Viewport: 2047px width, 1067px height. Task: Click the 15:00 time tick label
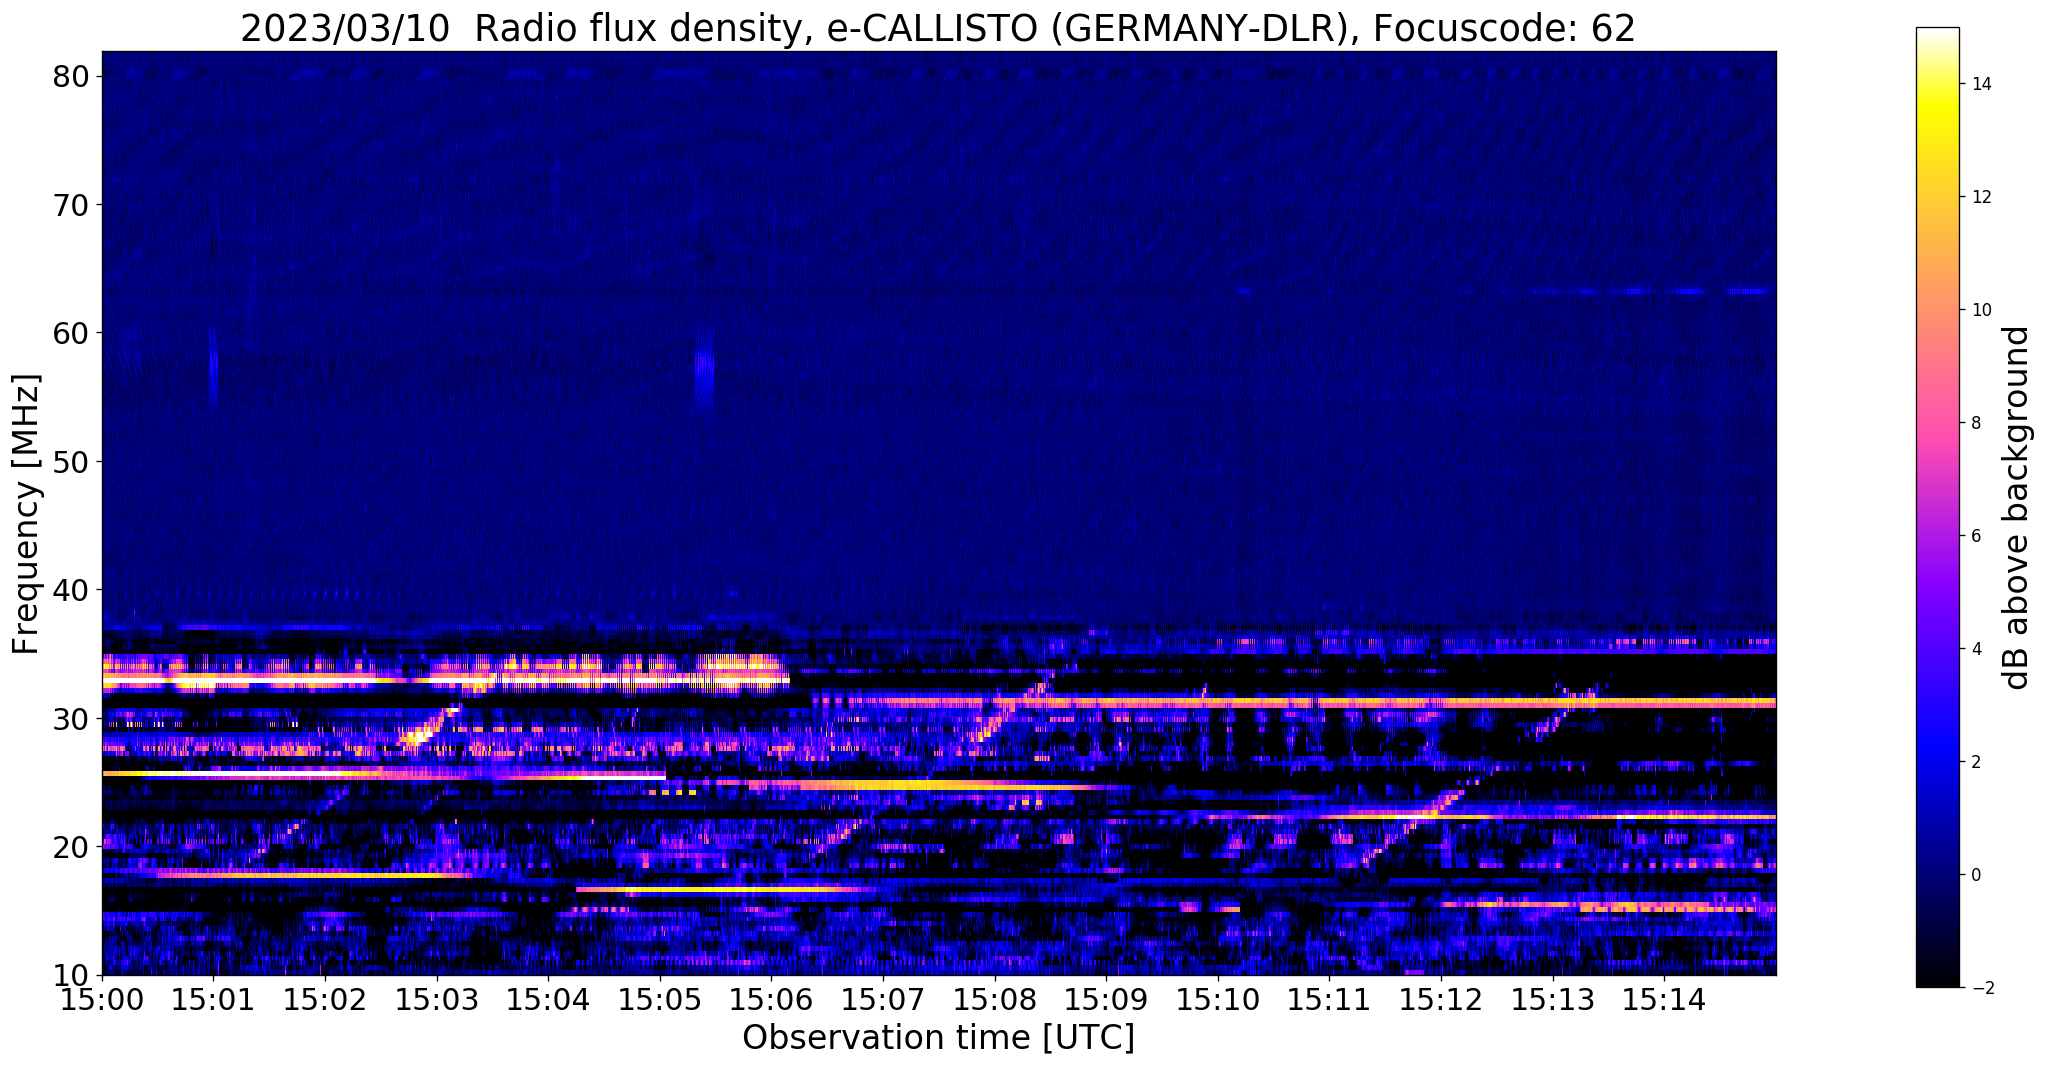(x=102, y=999)
